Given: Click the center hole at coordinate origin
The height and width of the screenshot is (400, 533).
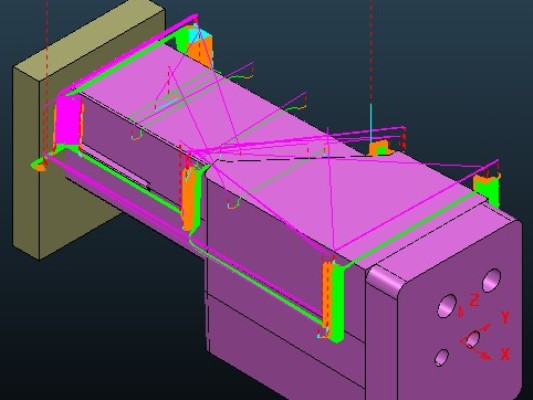Looking at the screenshot, I should pyautogui.click(x=473, y=338).
